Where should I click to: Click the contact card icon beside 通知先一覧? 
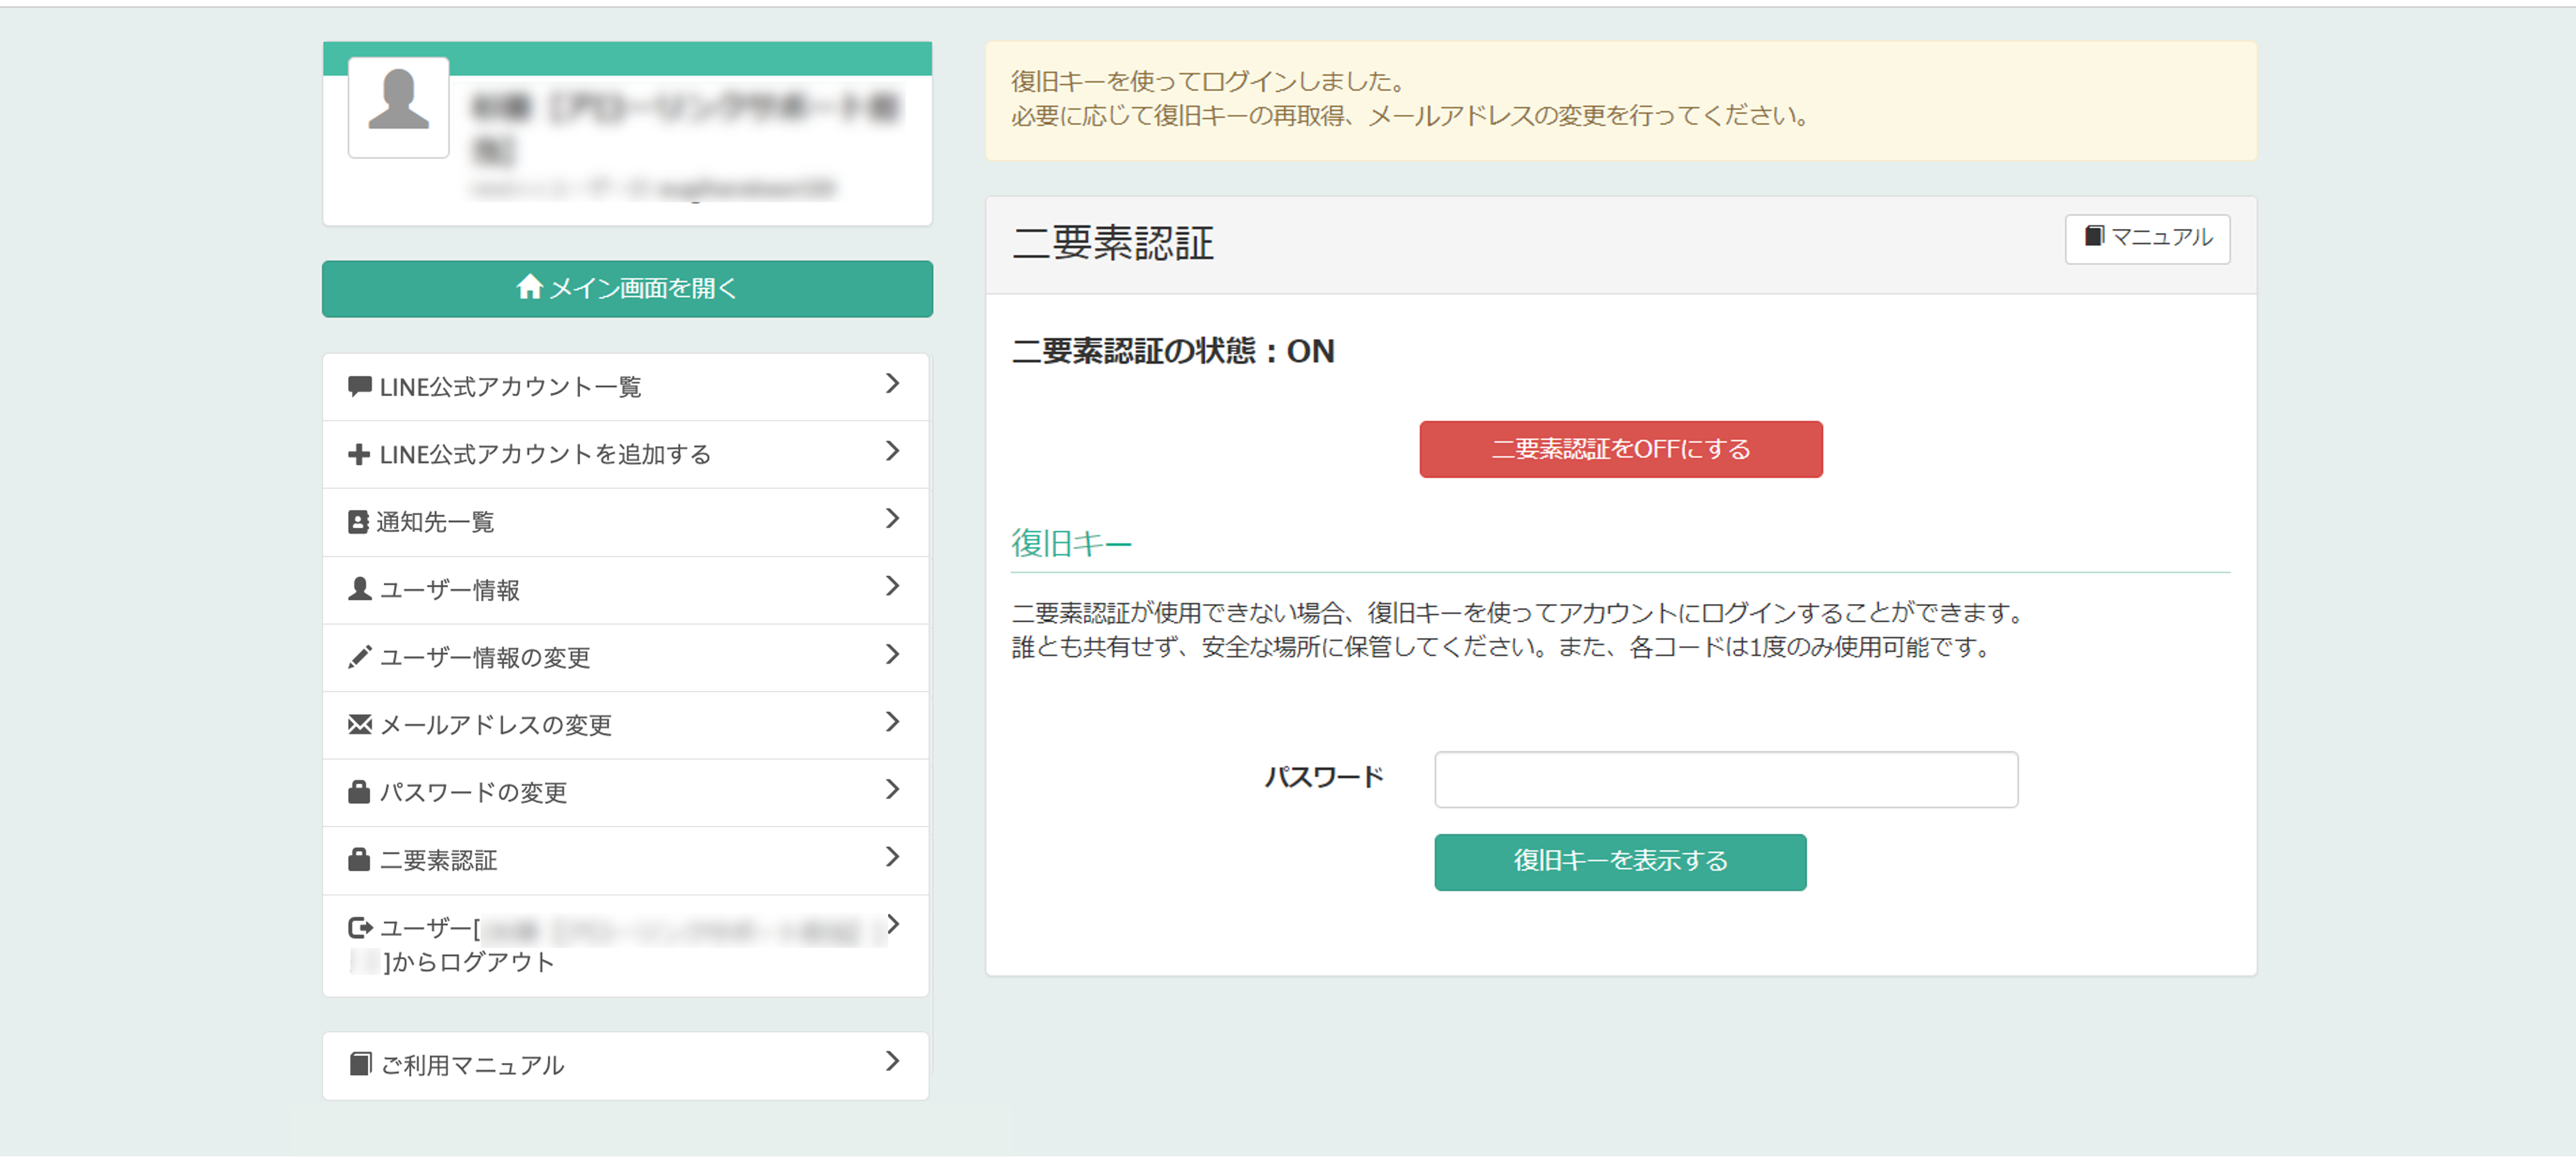click(358, 522)
